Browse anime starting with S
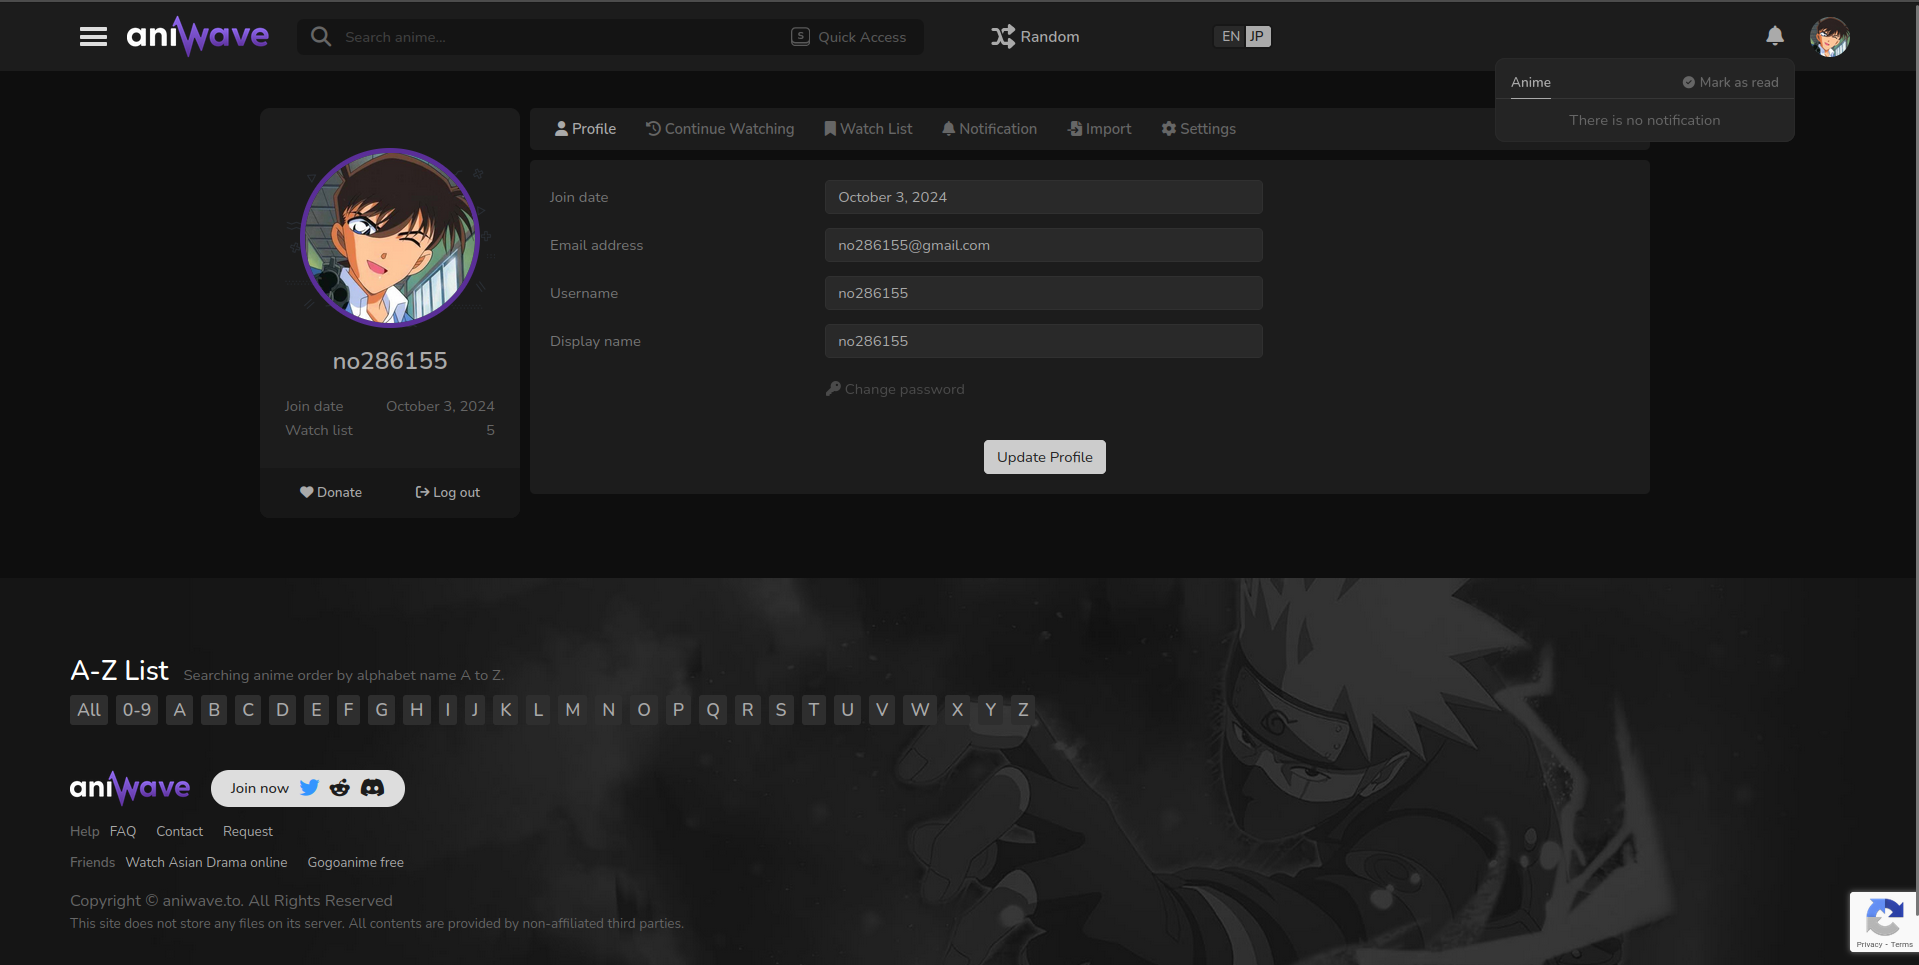Viewport: 1919px width, 965px height. (x=781, y=710)
